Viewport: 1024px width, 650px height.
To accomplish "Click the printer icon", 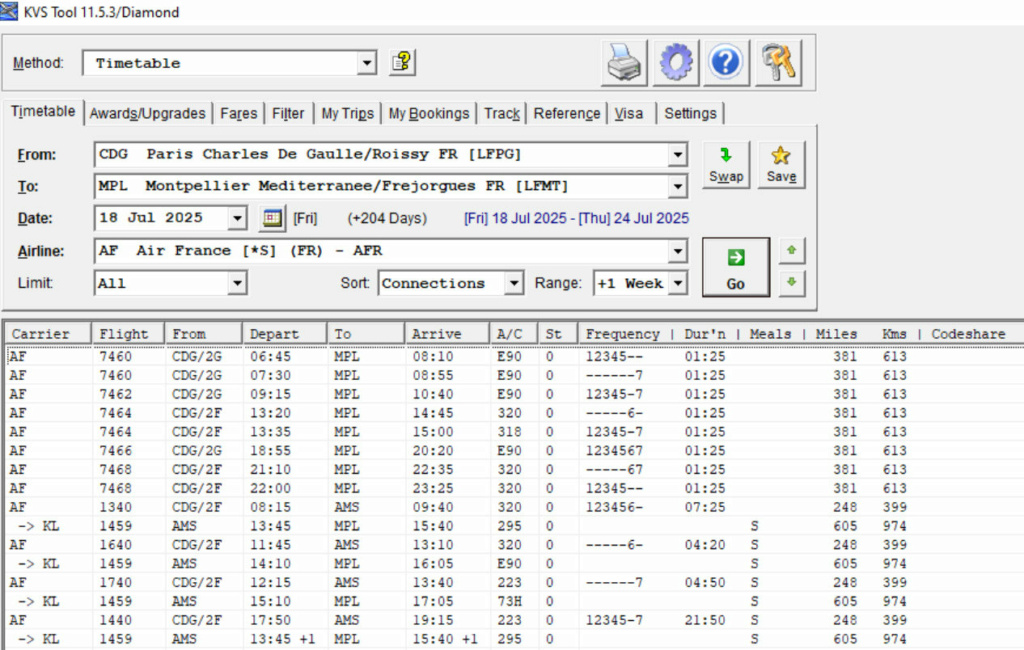I will point(624,63).
